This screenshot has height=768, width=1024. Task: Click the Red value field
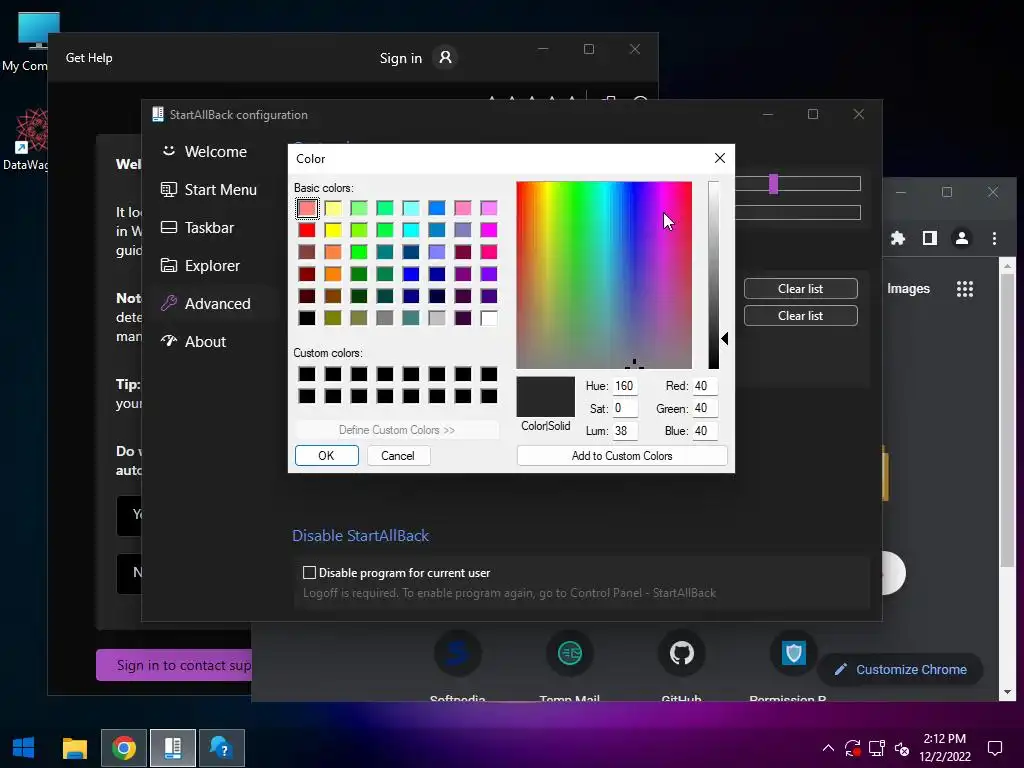705,386
